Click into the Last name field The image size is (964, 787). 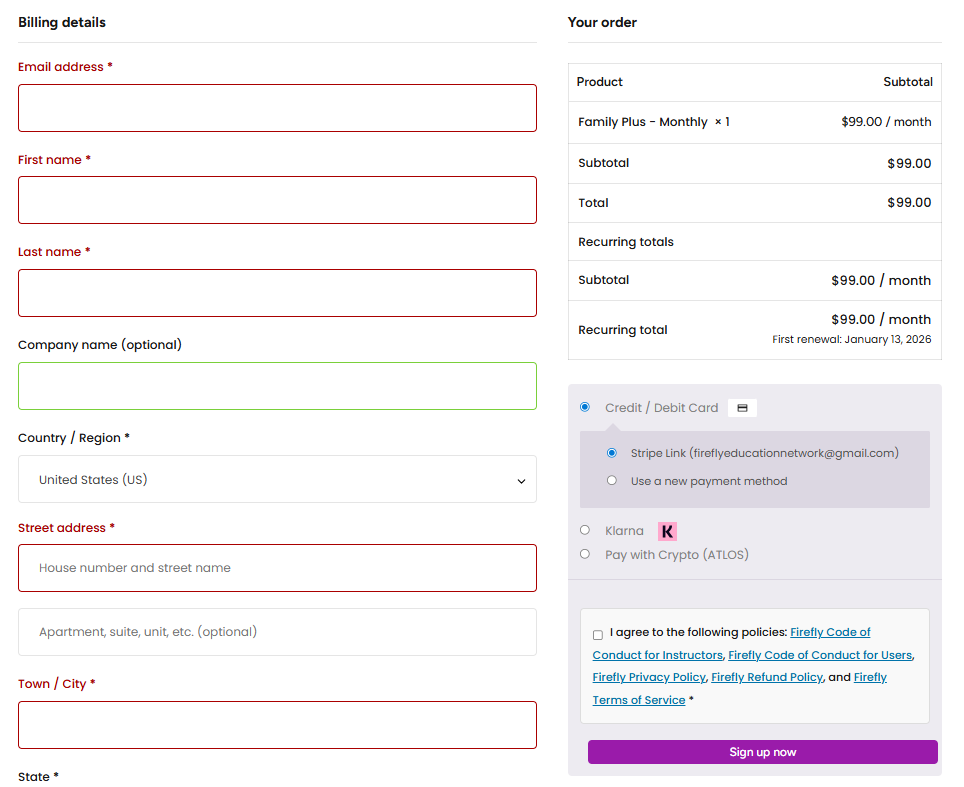point(277,293)
